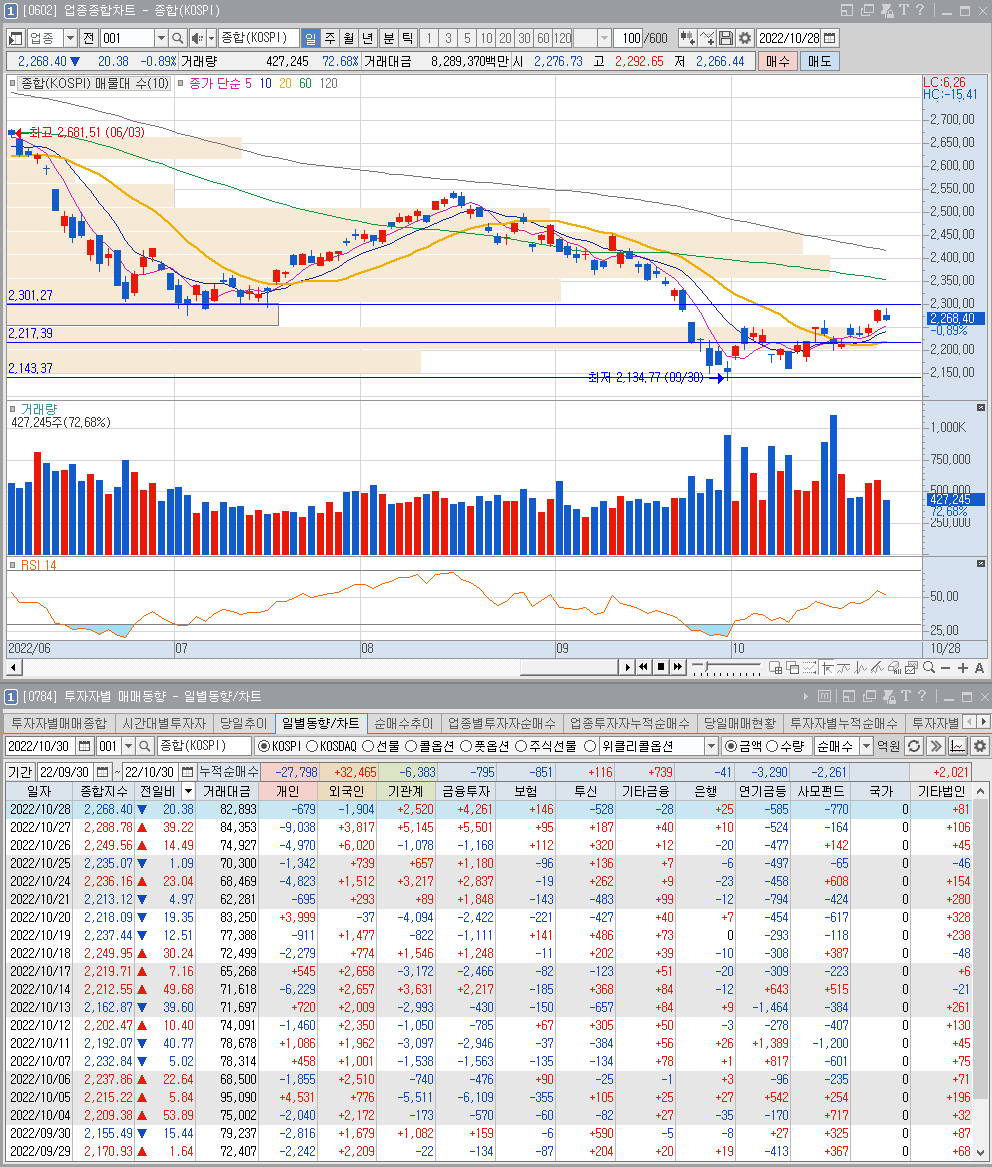The image size is (992, 1167).
Task: Open the empty period dropdown after 120 button
Action: click(x=604, y=38)
